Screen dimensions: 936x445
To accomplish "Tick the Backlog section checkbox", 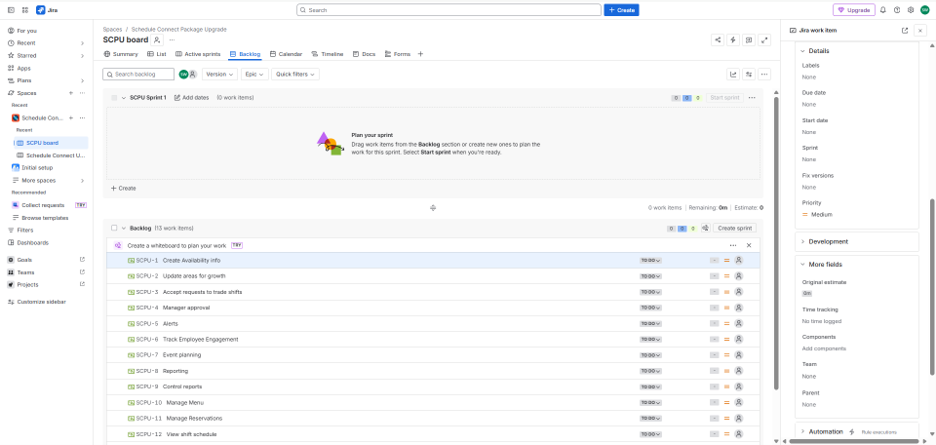I will tap(114, 228).
